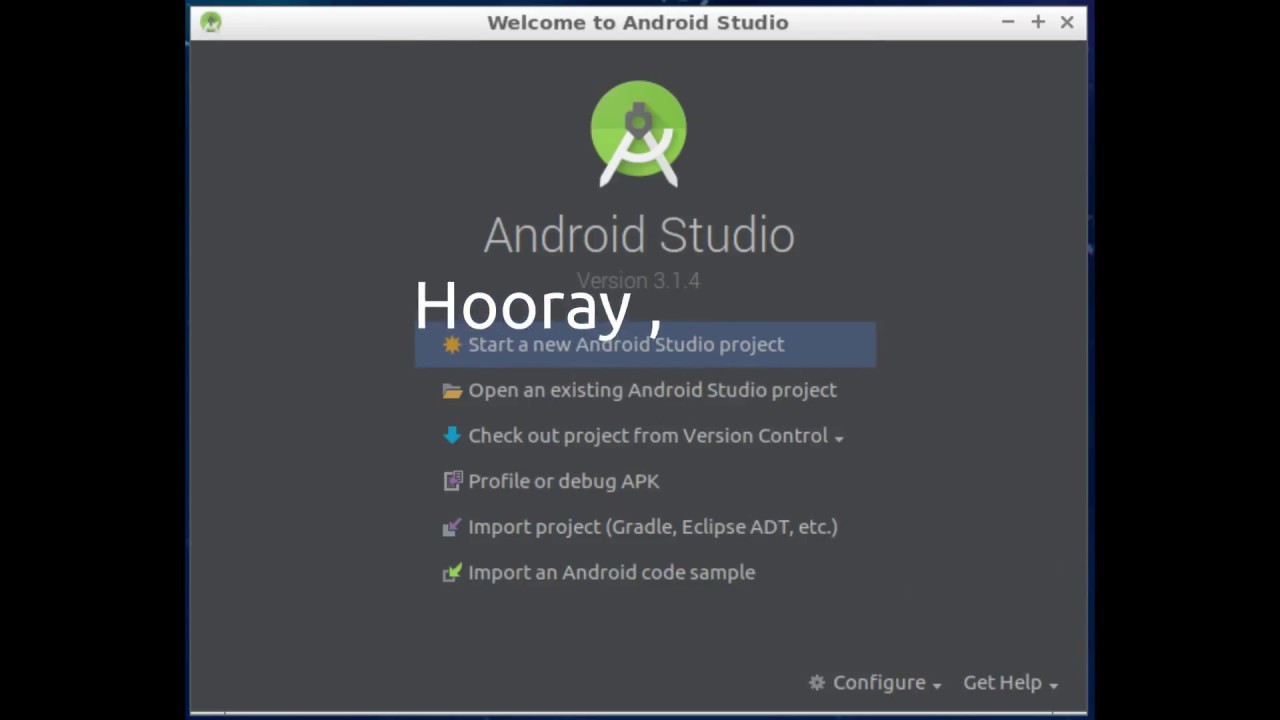Open an existing Android Studio project
The height and width of the screenshot is (720, 1280).
[x=652, y=390]
